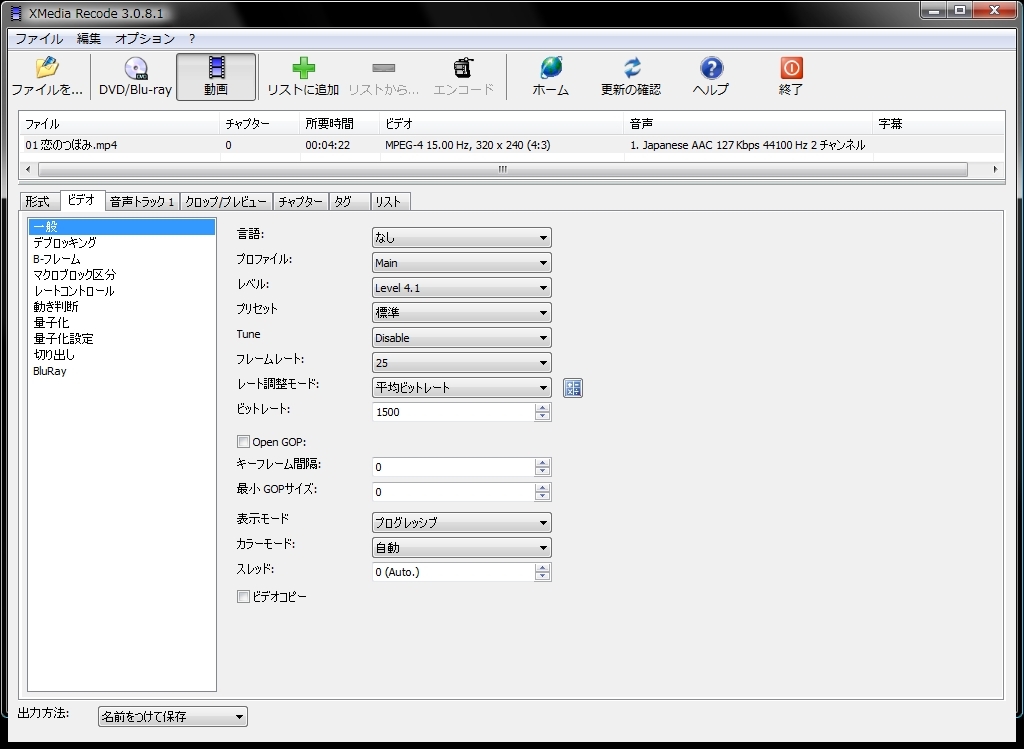Click the green plus リストに追加 icon
Screen dimensions: 1024x749
pos(303,69)
